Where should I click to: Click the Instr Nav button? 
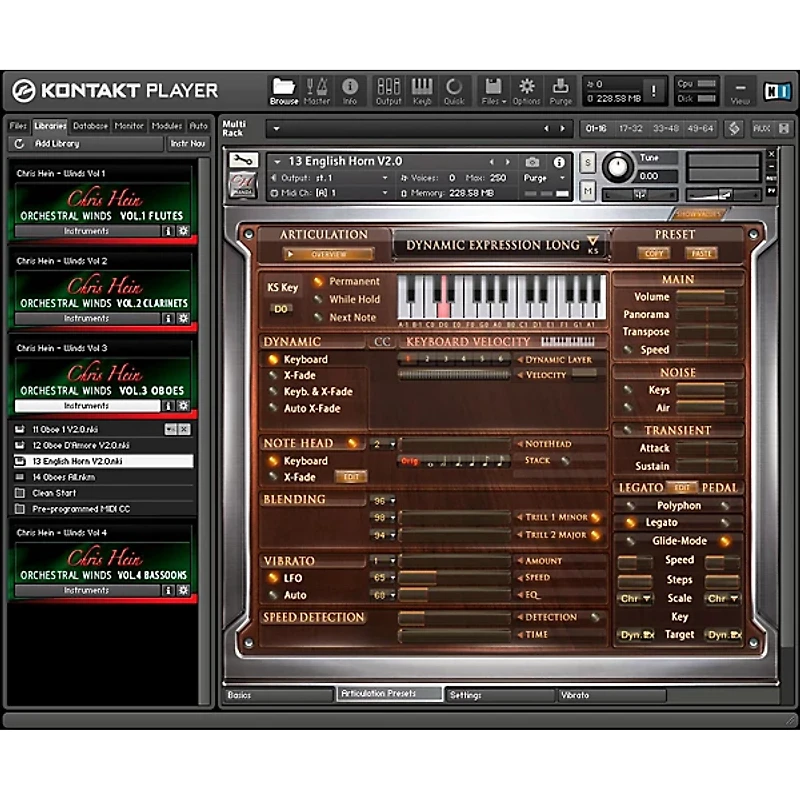tap(188, 144)
